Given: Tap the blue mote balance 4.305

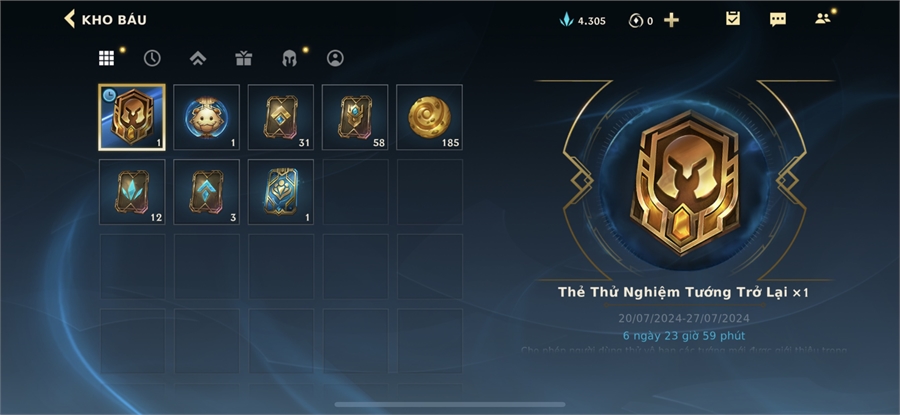Looking at the screenshot, I should (x=583, y=21).
